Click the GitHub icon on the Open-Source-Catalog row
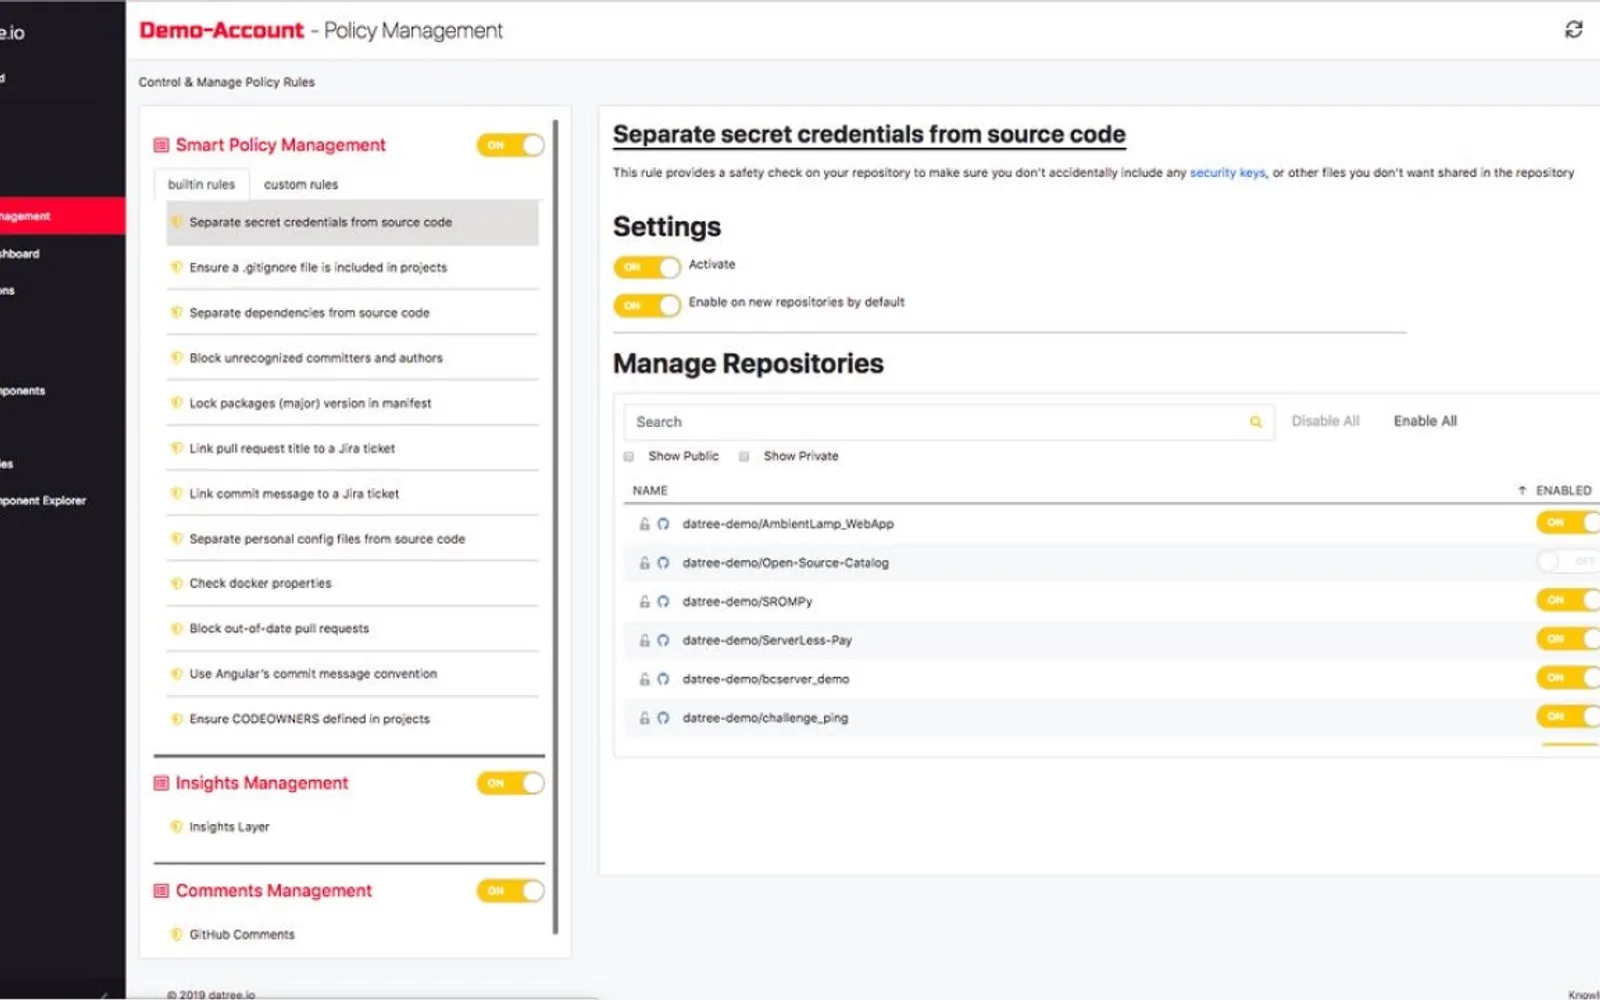 (x=663, y=563)
